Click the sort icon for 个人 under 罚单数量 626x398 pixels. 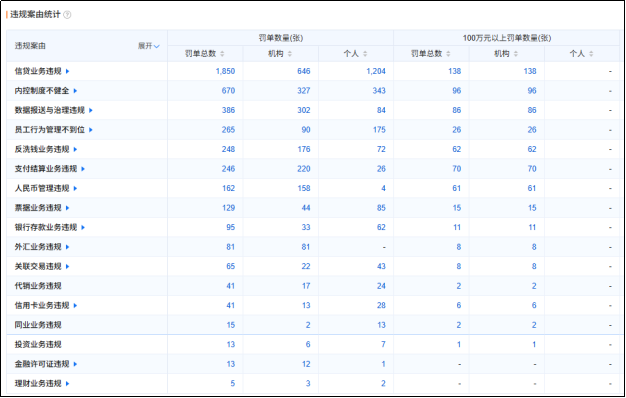coord(365,54)
